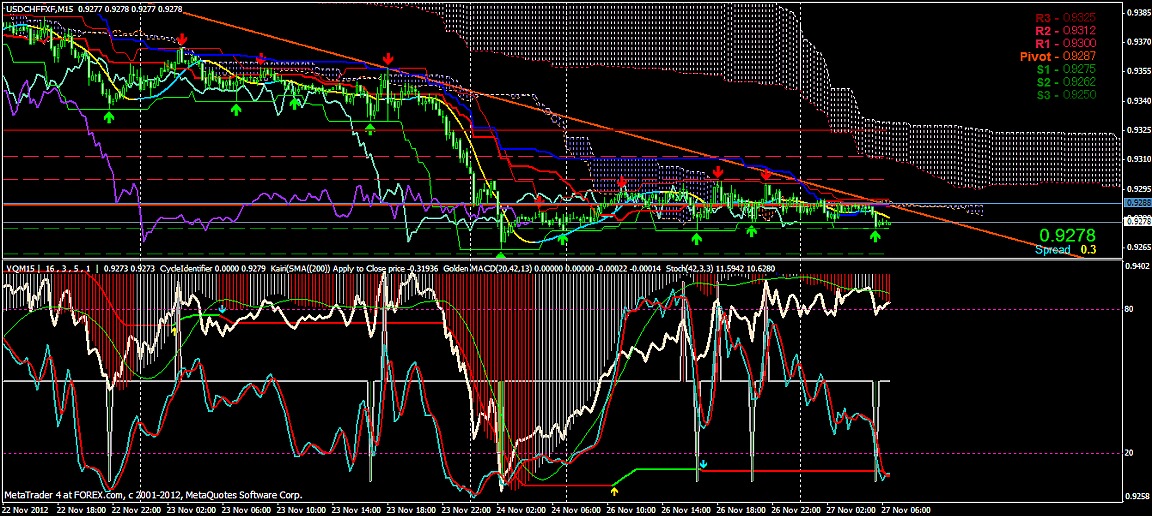Click the Stoch(42,3,3) indicator label

coord(692,269)
